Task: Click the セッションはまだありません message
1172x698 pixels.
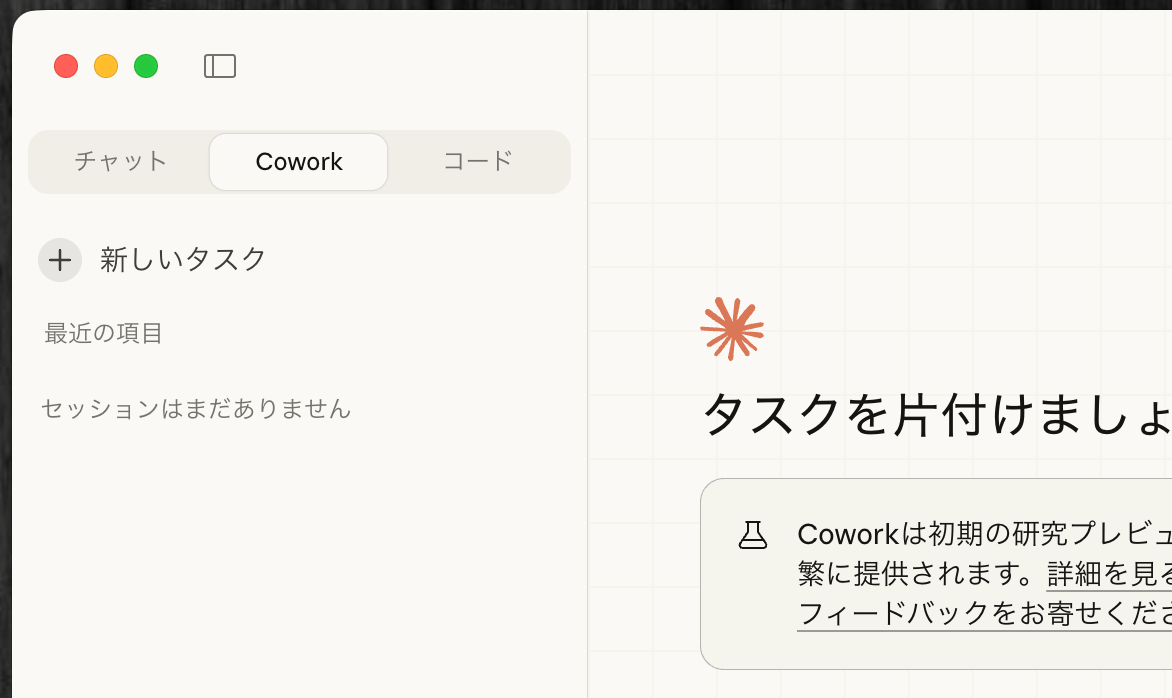Action: 196,409
